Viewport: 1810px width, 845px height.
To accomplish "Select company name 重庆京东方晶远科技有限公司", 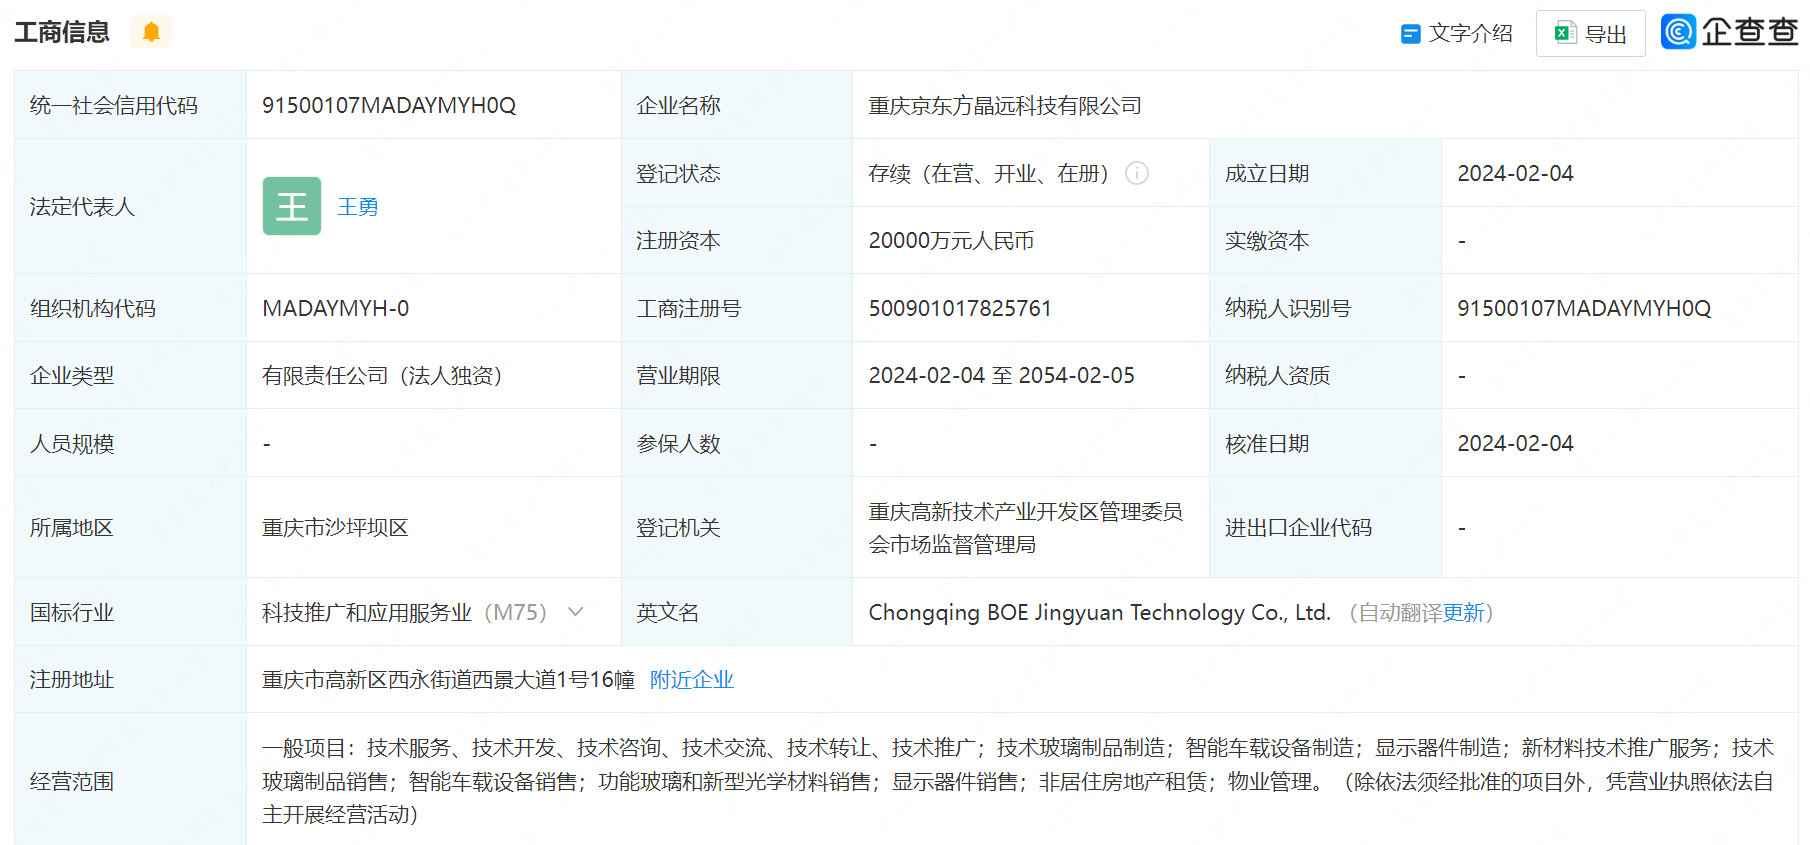I will pos(1005,106).
